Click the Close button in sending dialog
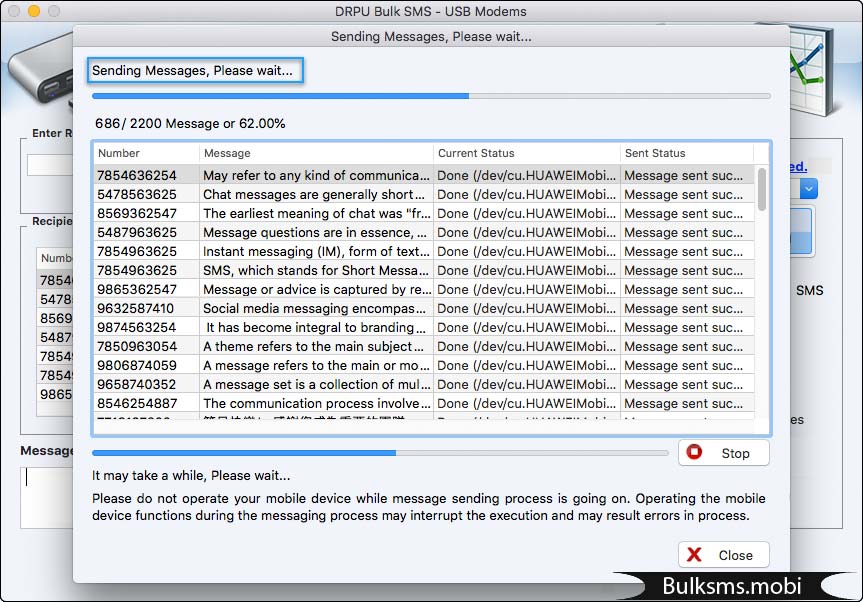 tap(723, 555)
